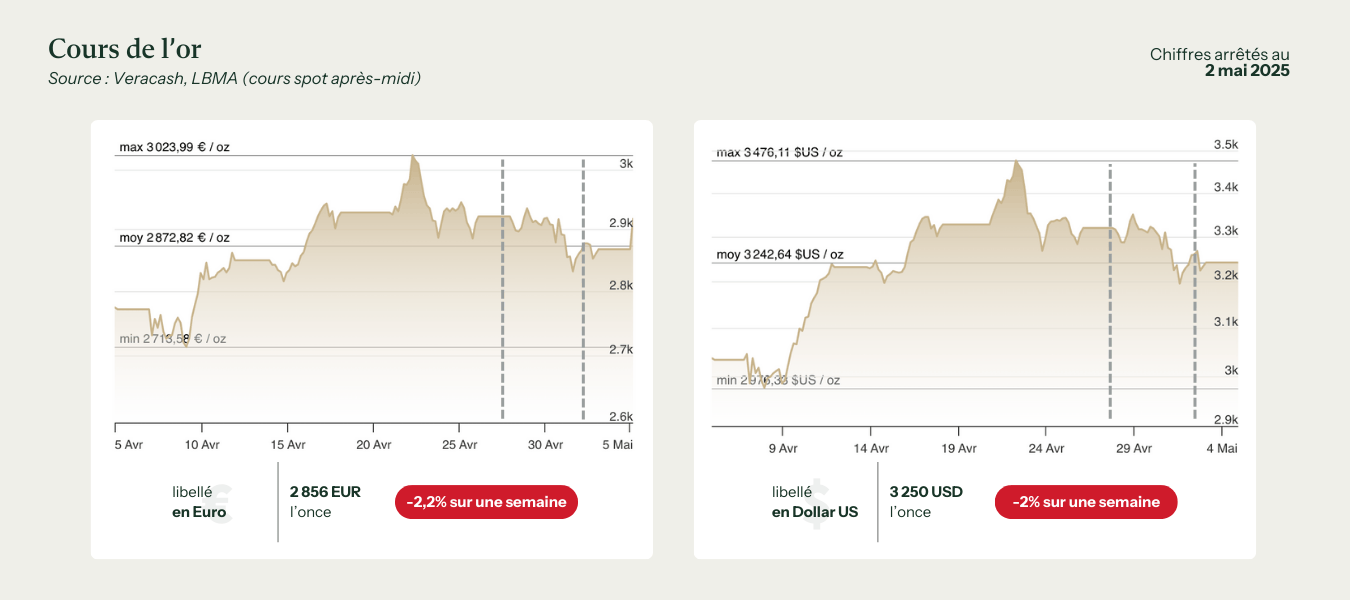The width and height of the screenshot is (1350, 600).
Task: Select the "max 3 023,99 € / oz" label
Action: pyautogui.click(x=174, y=147)
